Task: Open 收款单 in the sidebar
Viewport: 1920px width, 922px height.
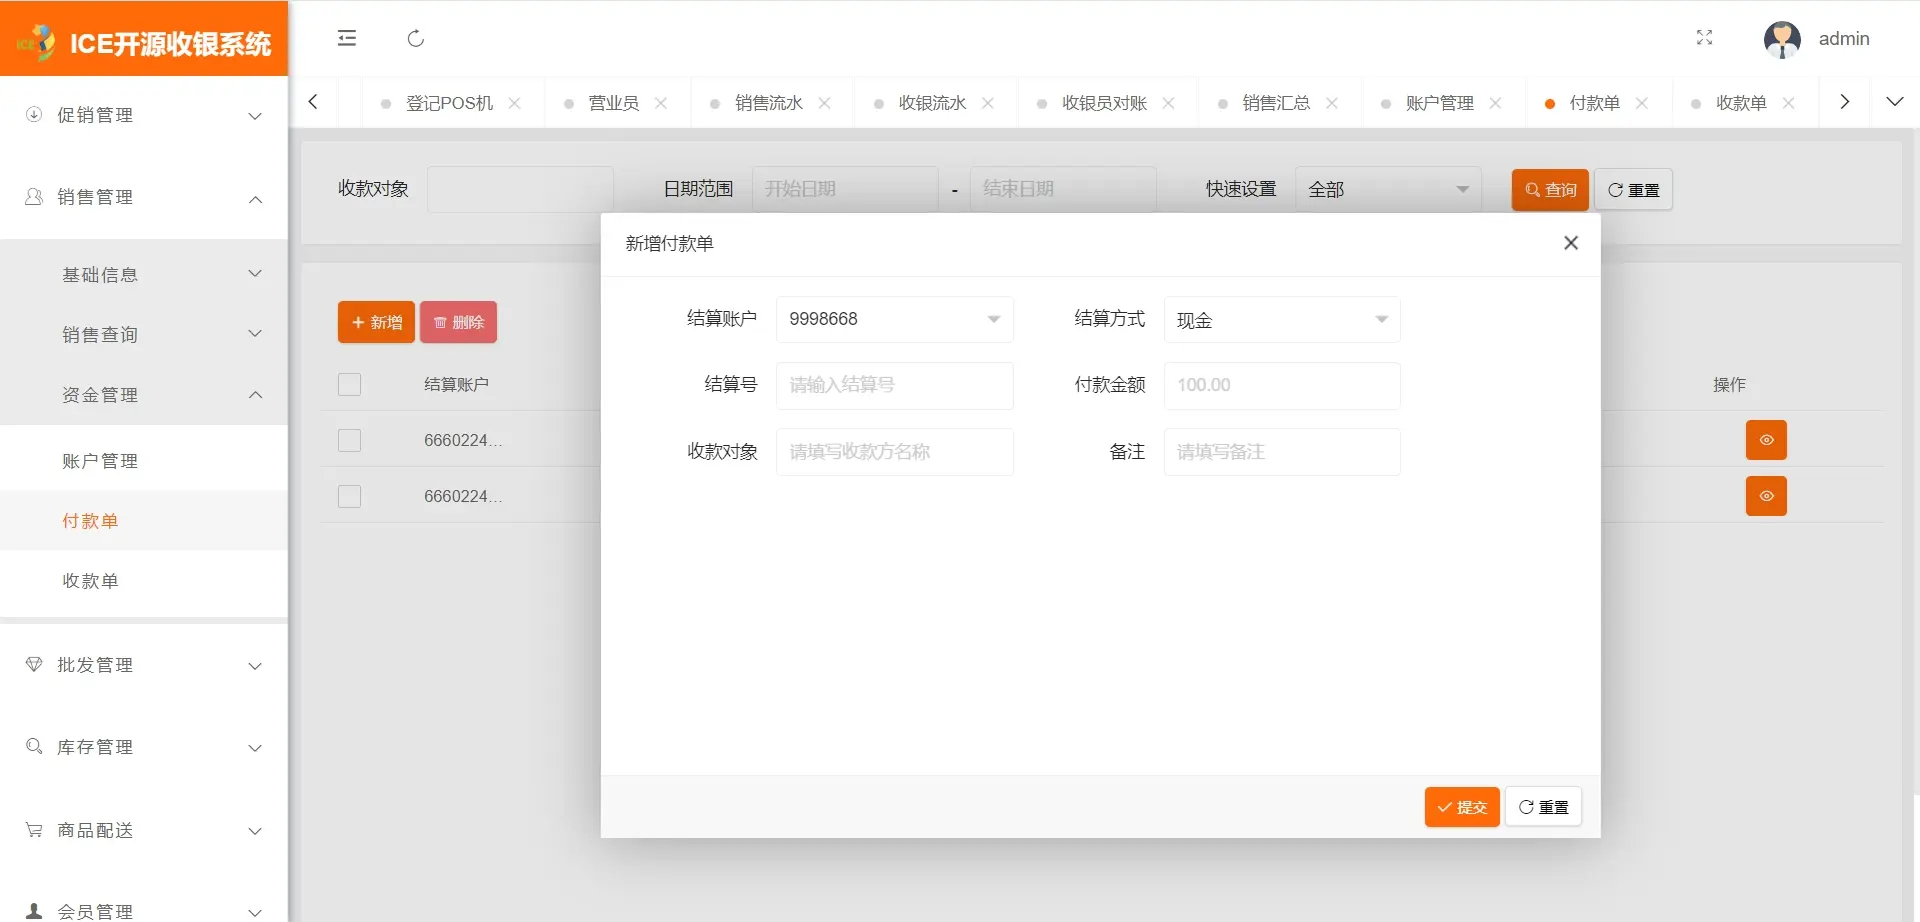Action: pos(144,581)
